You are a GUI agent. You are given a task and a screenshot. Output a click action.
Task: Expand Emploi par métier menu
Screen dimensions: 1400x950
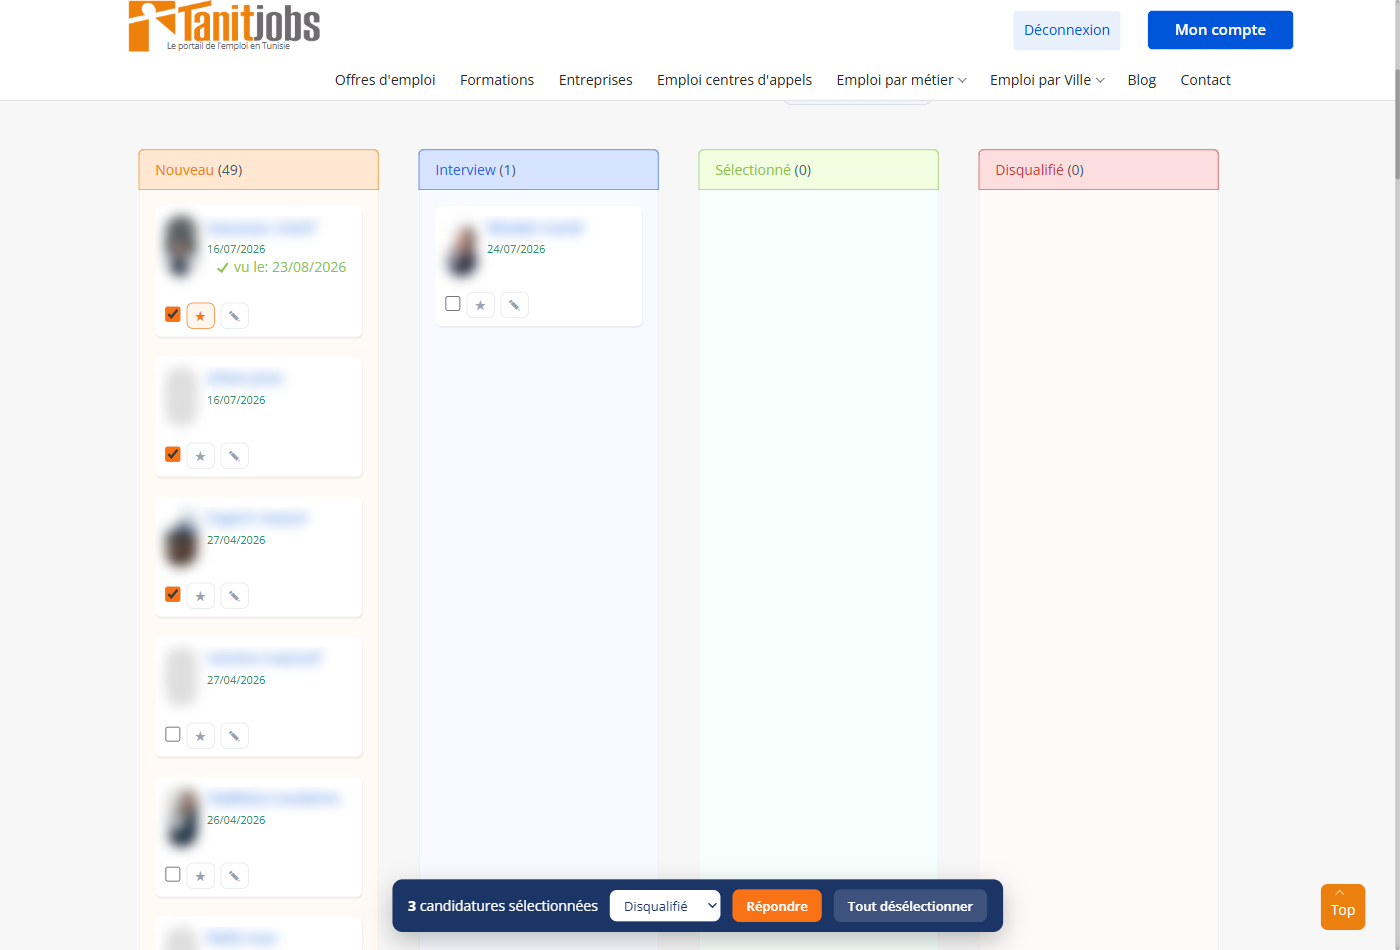point(901,80)
